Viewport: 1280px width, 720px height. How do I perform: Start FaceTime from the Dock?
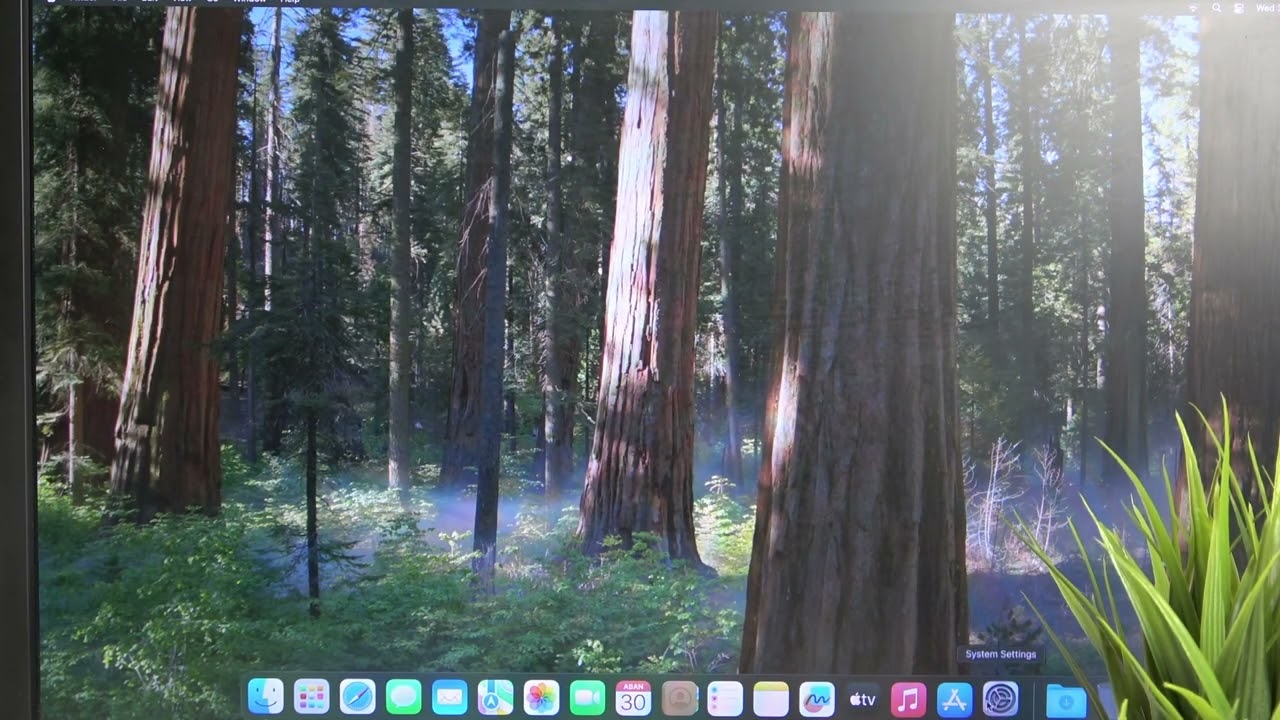(587, 697)
